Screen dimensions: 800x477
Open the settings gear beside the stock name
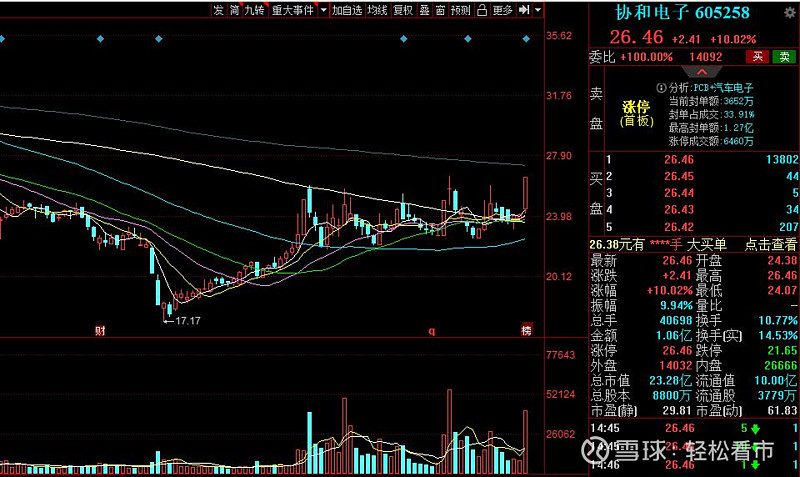click(x=789, y=12)
